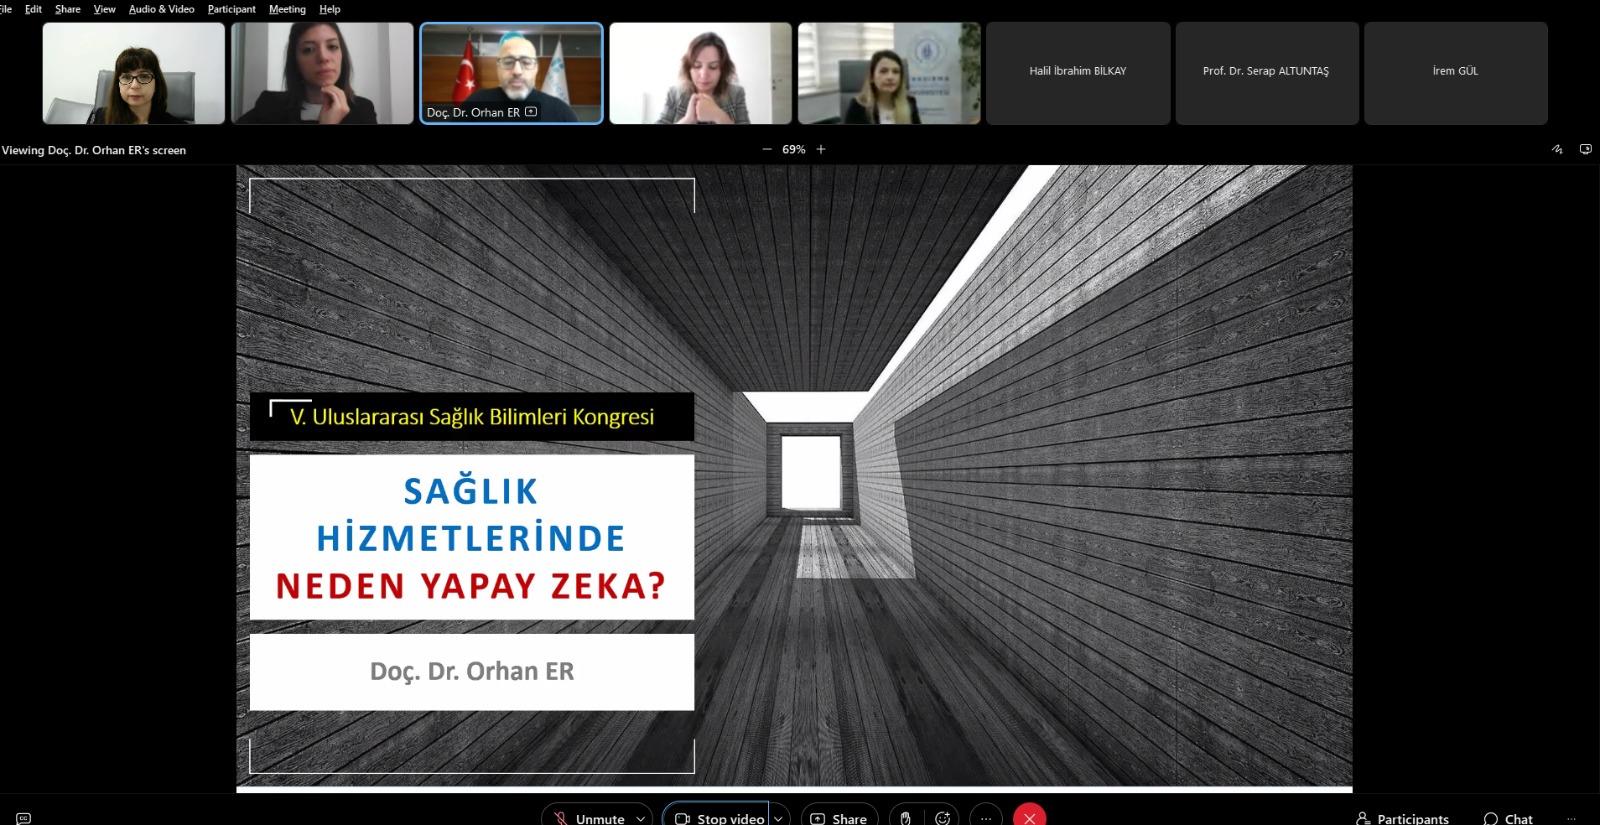Zoom in shared screen with plus
The width and height of the screenshot is (1600, 825).
tap(821, 149)
